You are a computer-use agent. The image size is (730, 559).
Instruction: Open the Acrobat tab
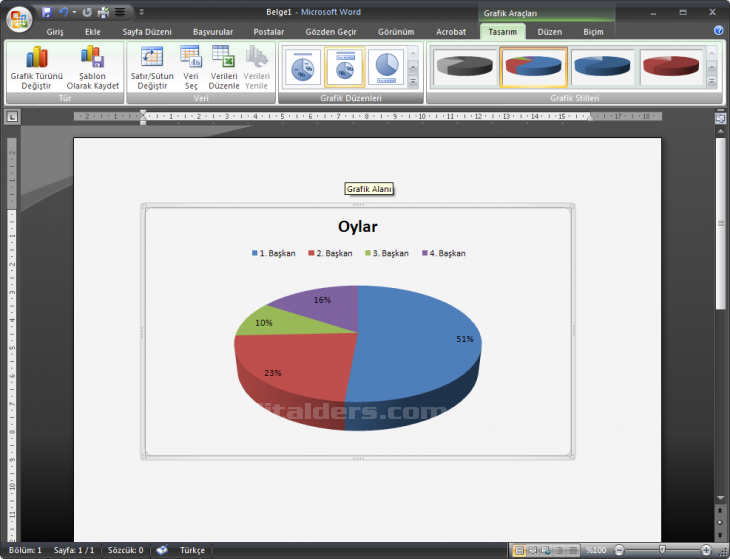pos(451,32)
